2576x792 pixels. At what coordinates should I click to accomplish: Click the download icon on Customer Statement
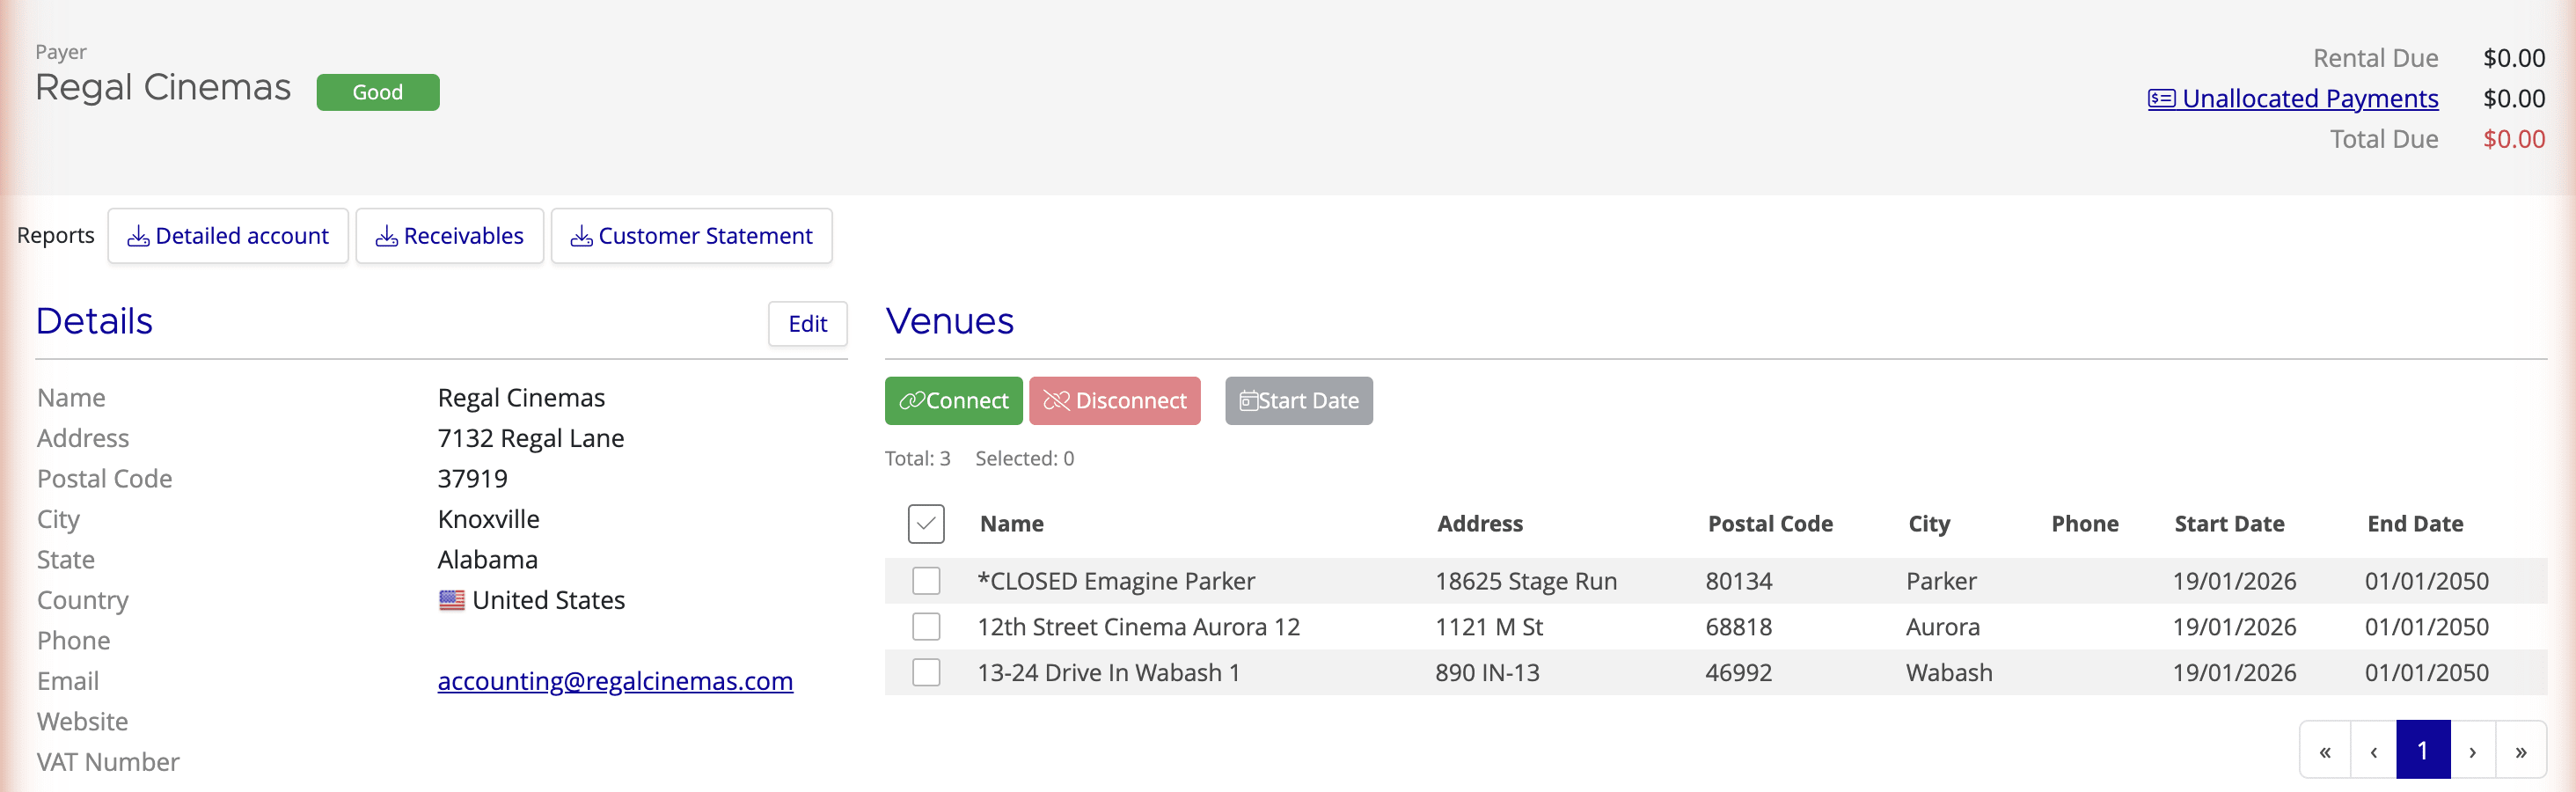tap(583, 236)
